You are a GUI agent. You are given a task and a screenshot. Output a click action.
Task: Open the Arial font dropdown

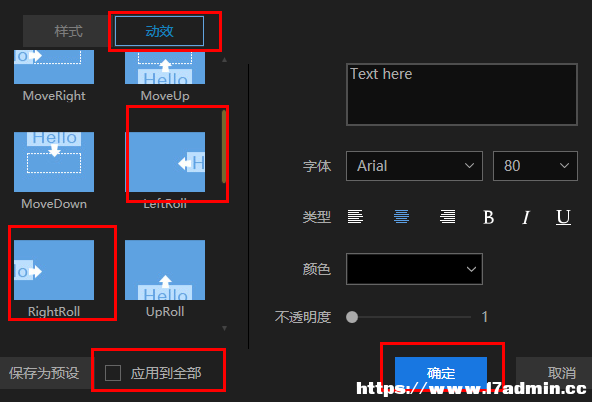[x=414, y=166]
